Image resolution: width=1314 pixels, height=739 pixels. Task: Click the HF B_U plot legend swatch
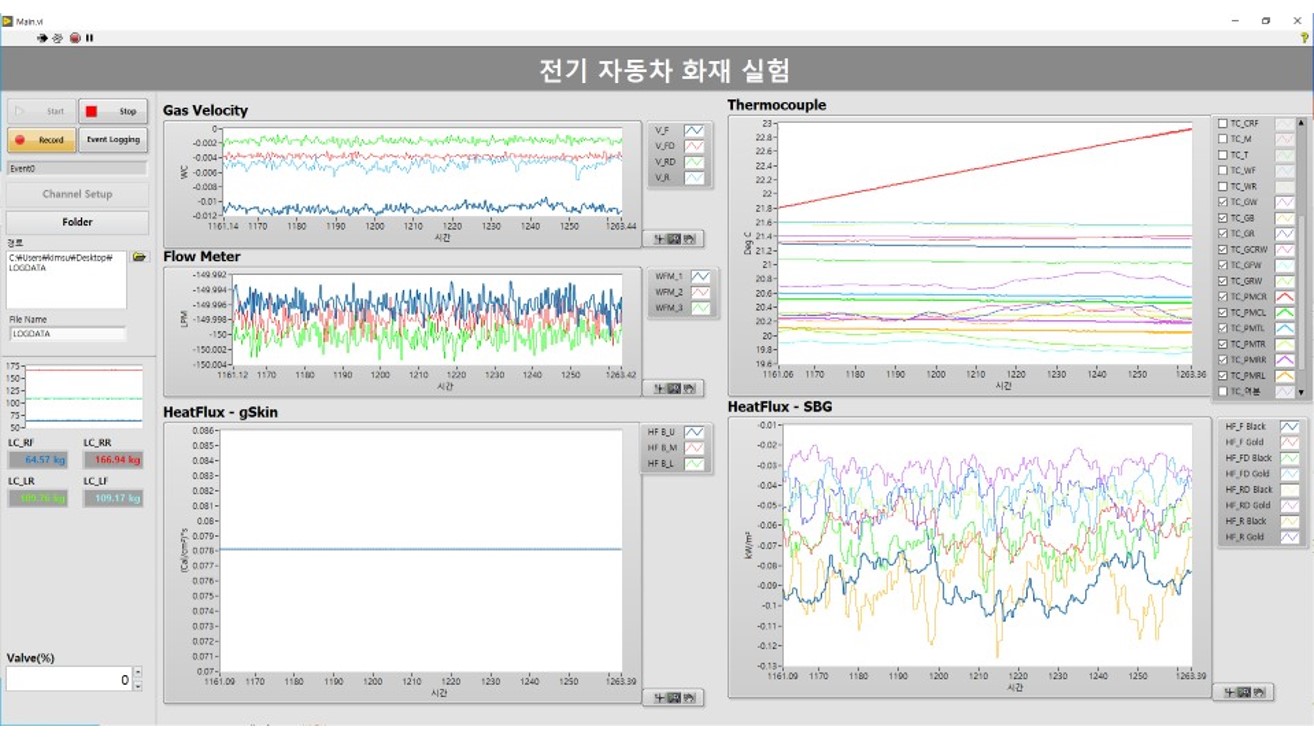click(x=694, y=432)
